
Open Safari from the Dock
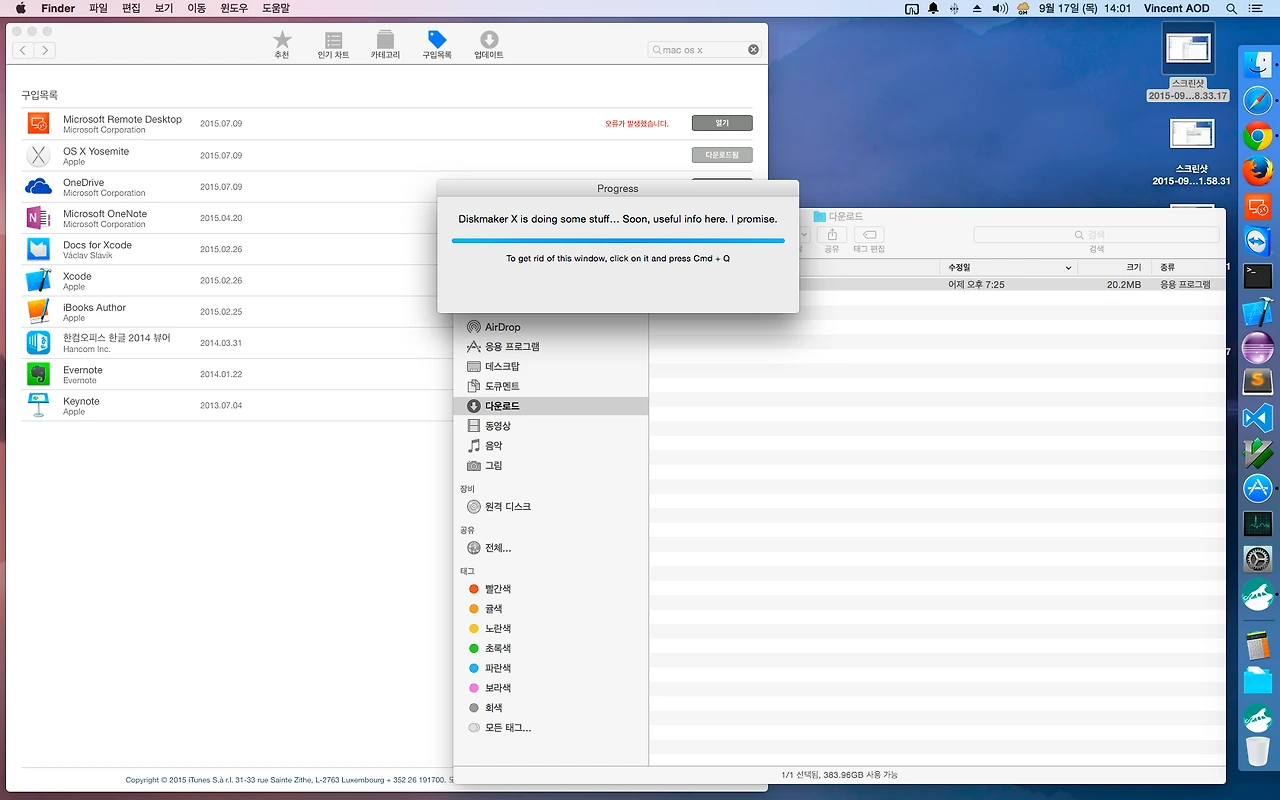pyautogui.click(x=1258, y=101)
